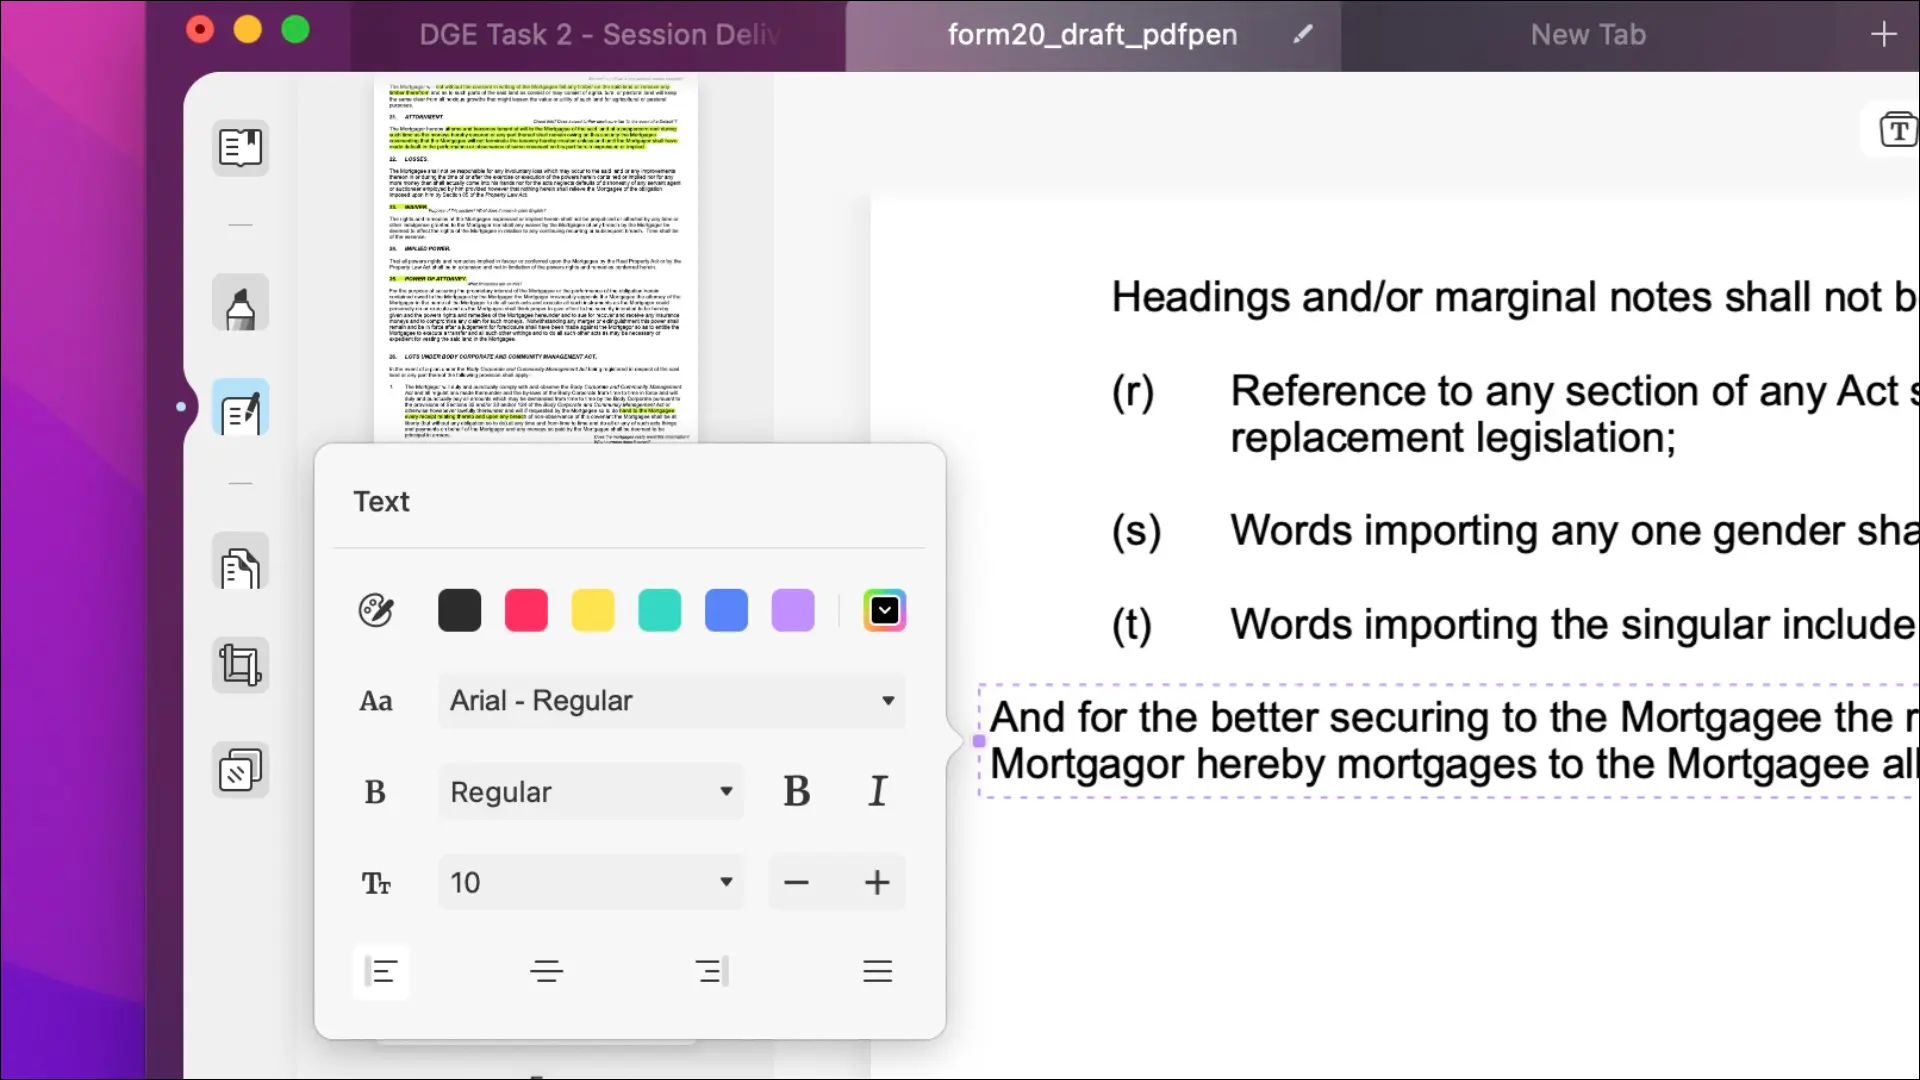Open the Watermark and background tool
The width and height of the screenshot is (1920, 1080).
pos(240,770)
